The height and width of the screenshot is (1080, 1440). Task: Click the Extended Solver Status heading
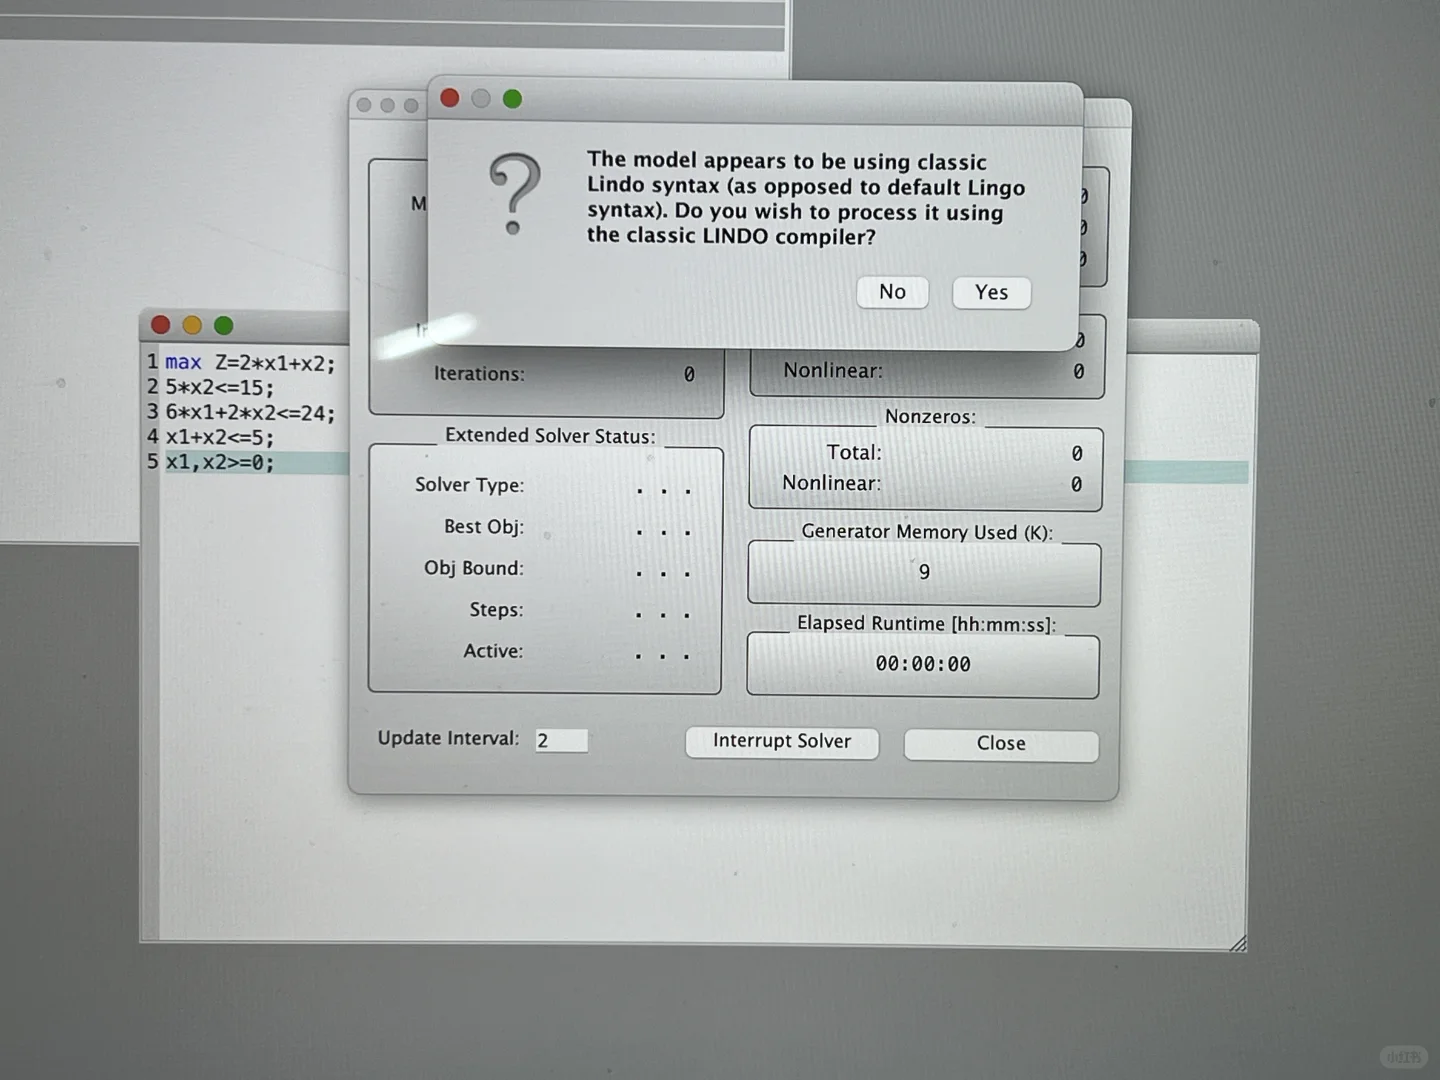click(x=550, y=436)
